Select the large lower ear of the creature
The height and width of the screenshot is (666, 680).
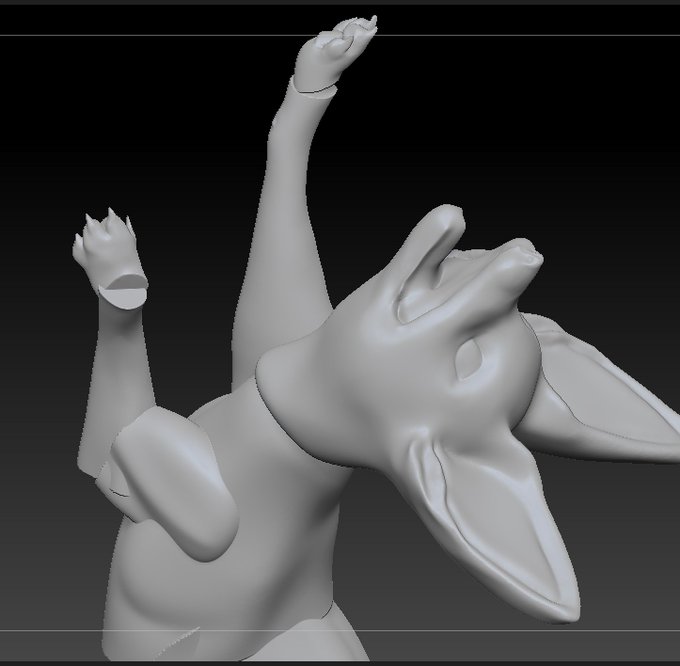click(x=499, y=527)
